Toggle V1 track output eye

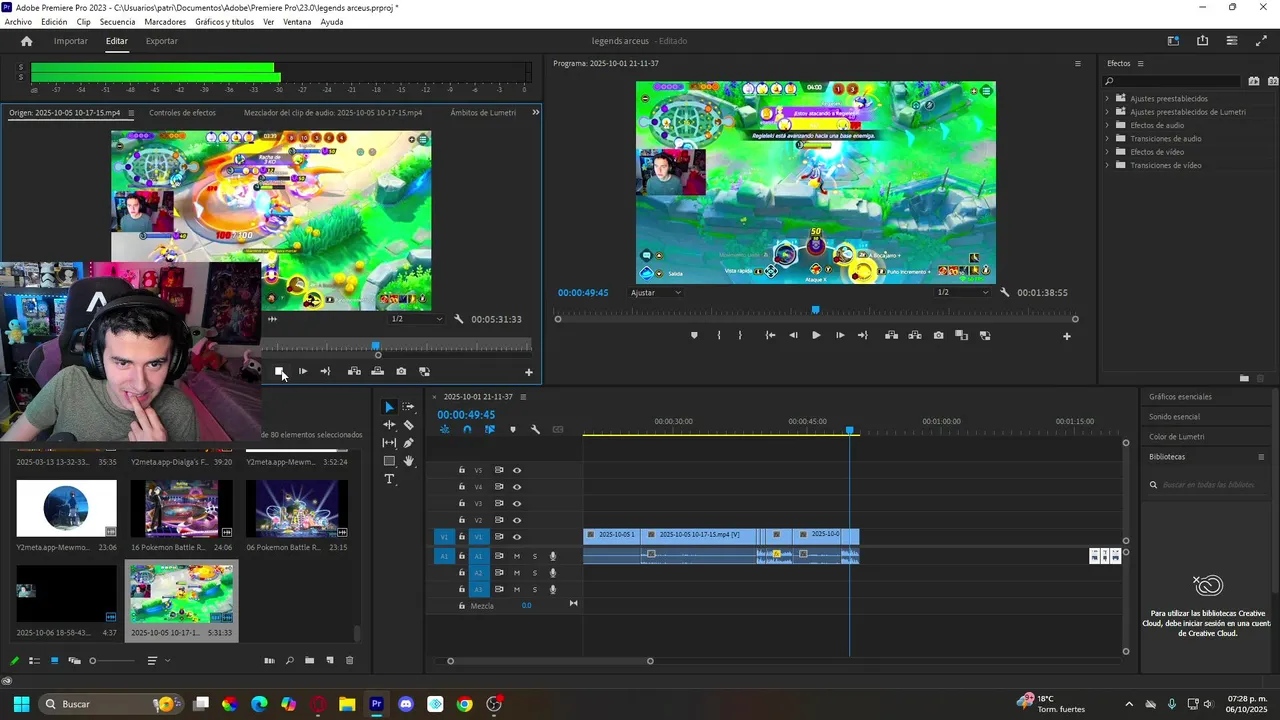[517, 537]
